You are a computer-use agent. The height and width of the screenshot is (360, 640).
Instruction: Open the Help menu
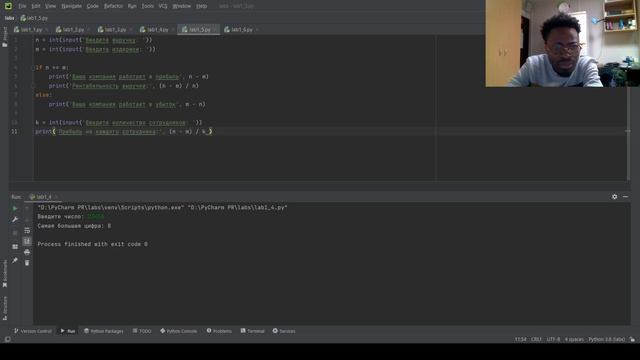pos(201,6)
